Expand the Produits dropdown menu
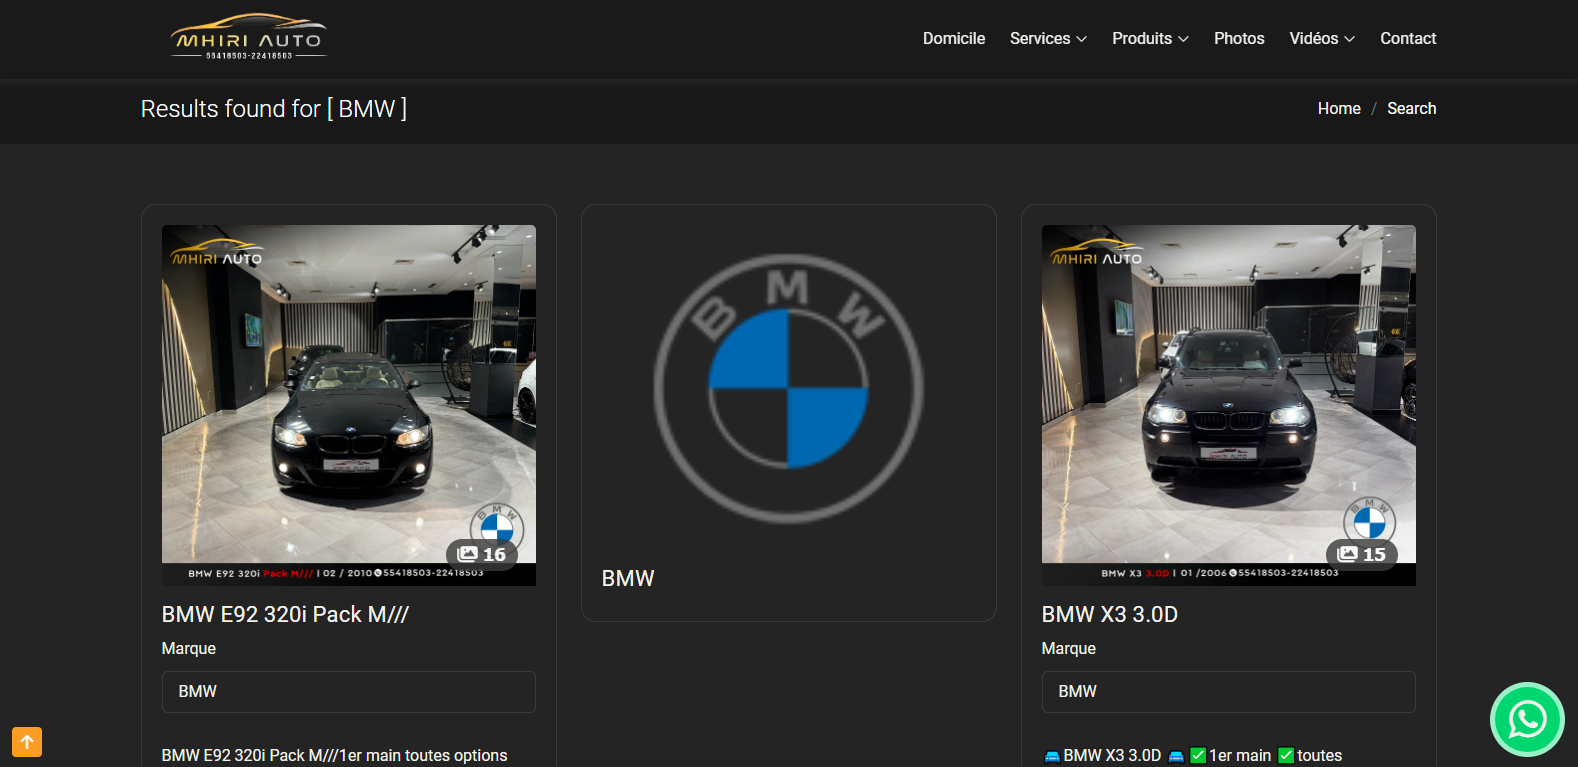Viewport: 1578px width, 767px height. click(x=1150, y=38)
